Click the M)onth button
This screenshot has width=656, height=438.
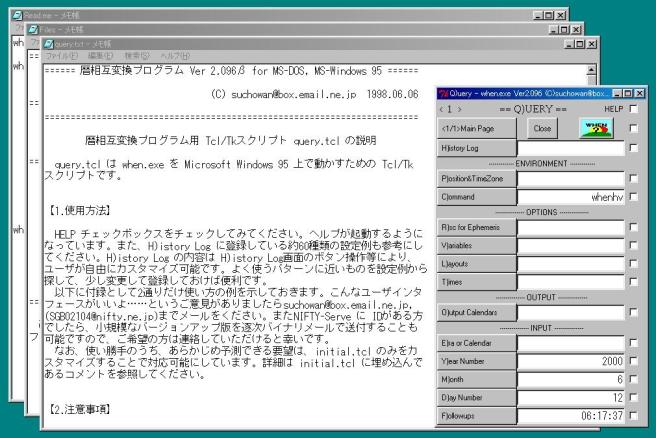pyautogui.click(x=477, y=379)
